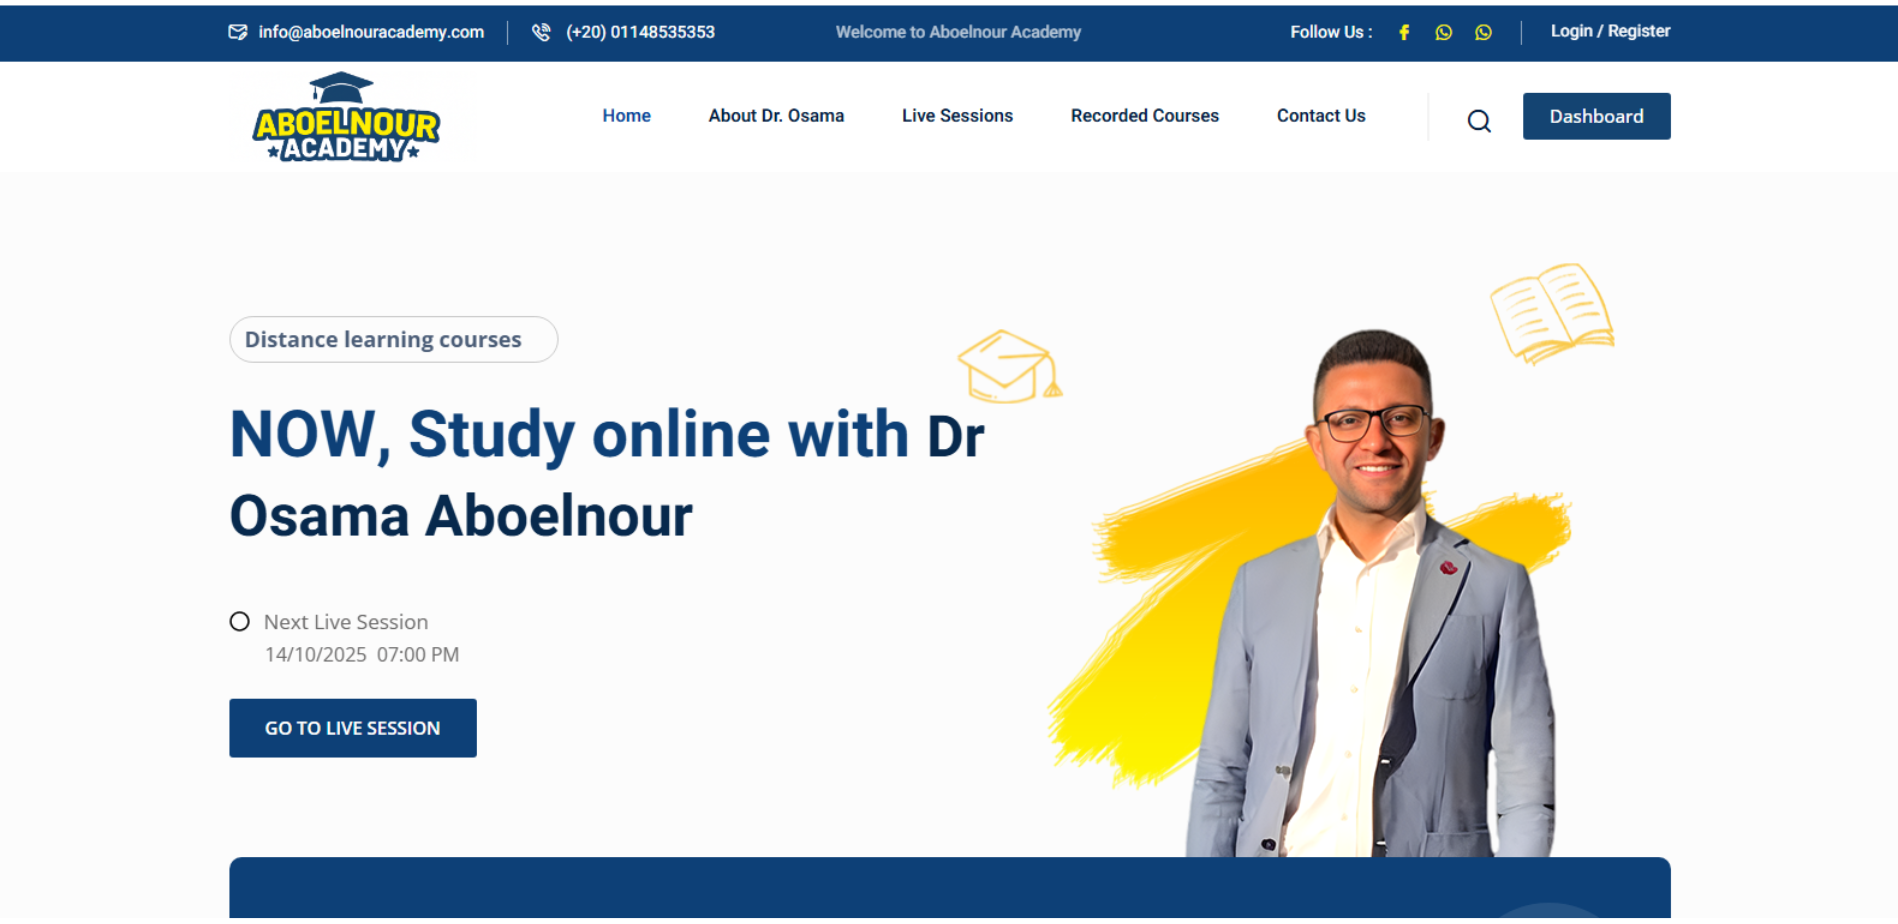Click the open book doodle icon
The image size is (1898, 924).
click(1552, 312)
